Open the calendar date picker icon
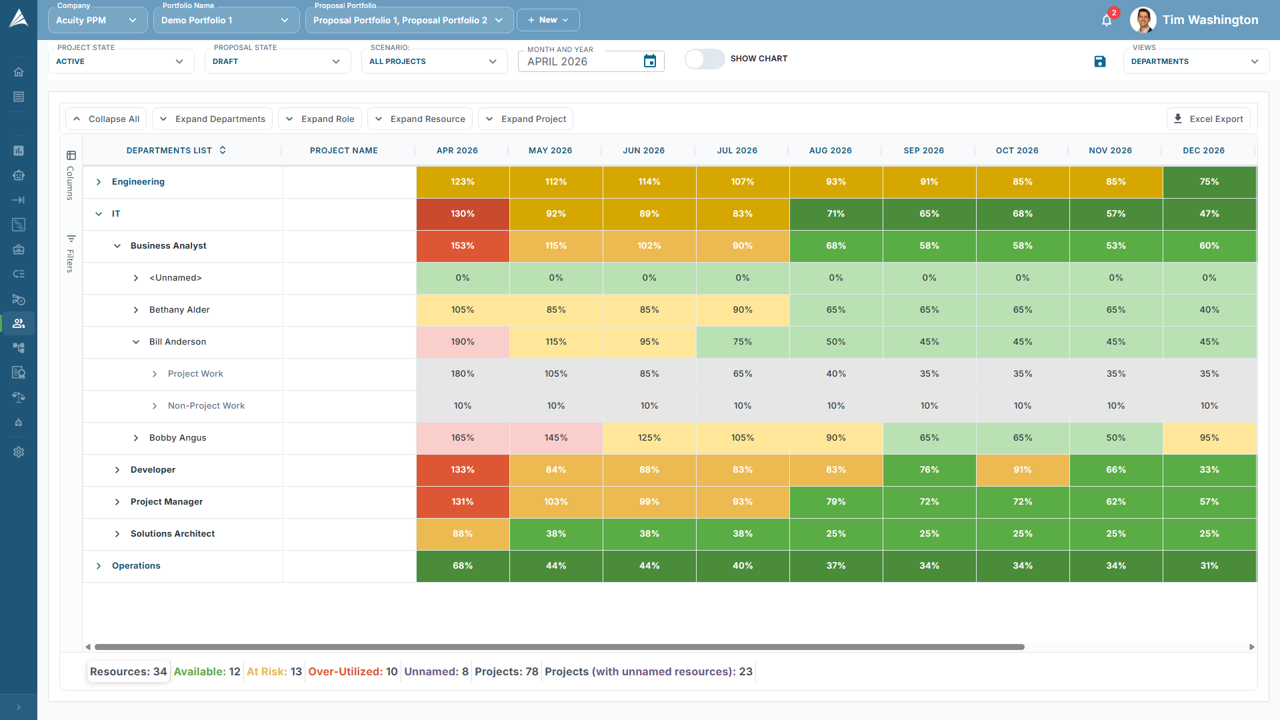The image size is (1280, 720). coord(650,62)
